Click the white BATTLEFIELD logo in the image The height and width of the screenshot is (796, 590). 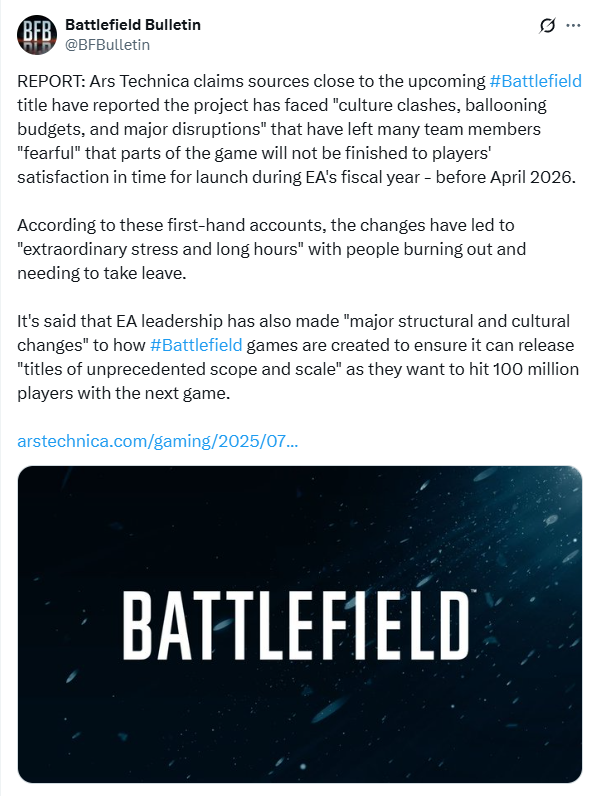[297, 625]
